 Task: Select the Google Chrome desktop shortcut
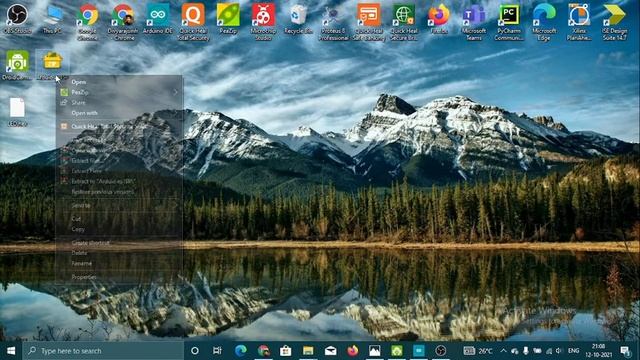coord(88,22)
